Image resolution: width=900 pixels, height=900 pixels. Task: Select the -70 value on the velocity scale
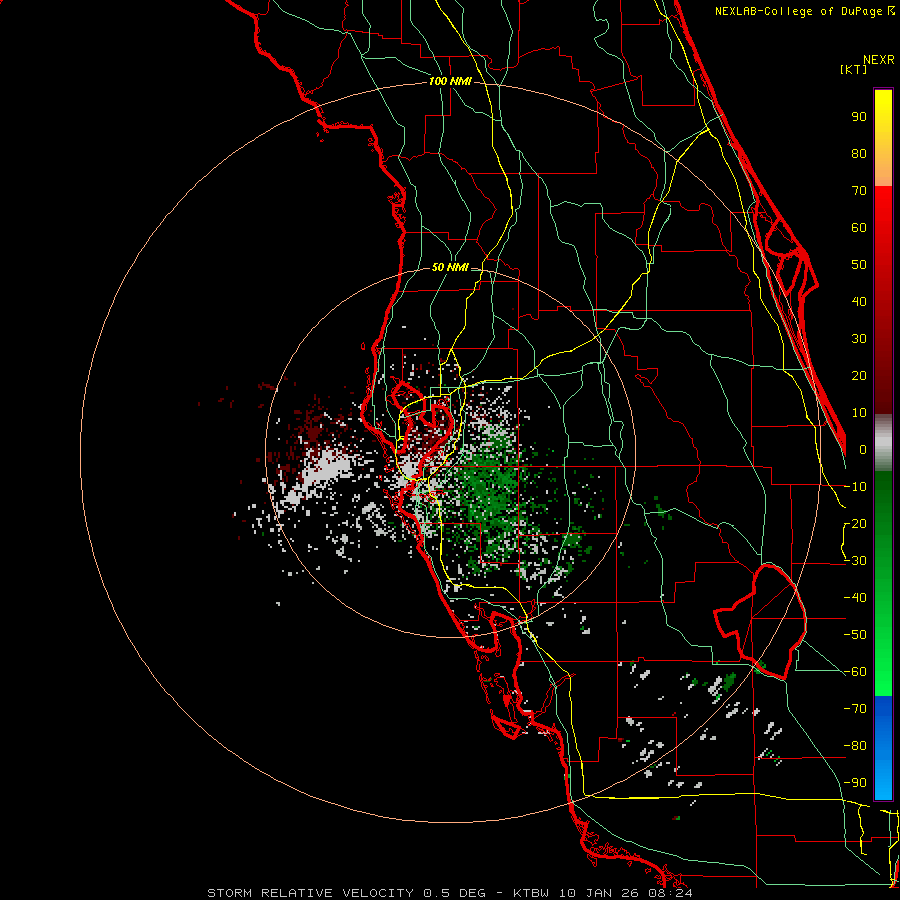point(855,709)
